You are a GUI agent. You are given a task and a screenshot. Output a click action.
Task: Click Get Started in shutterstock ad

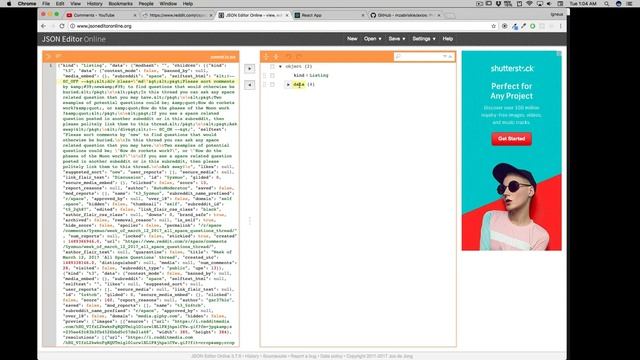(511, 139)
